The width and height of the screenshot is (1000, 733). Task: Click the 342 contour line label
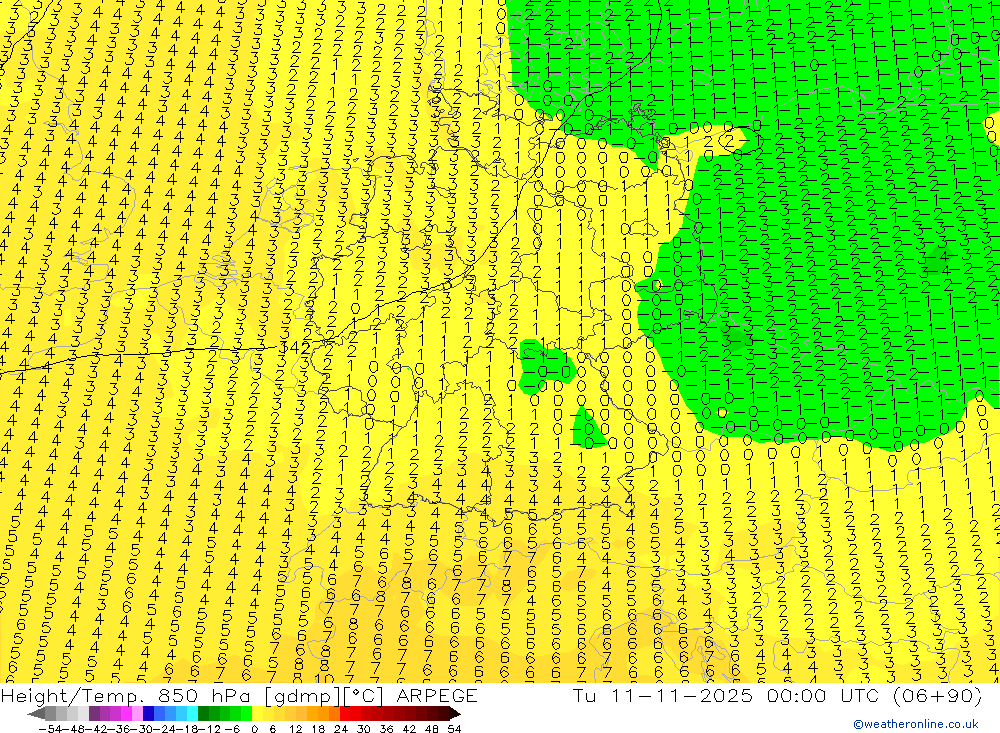point(297,348)
